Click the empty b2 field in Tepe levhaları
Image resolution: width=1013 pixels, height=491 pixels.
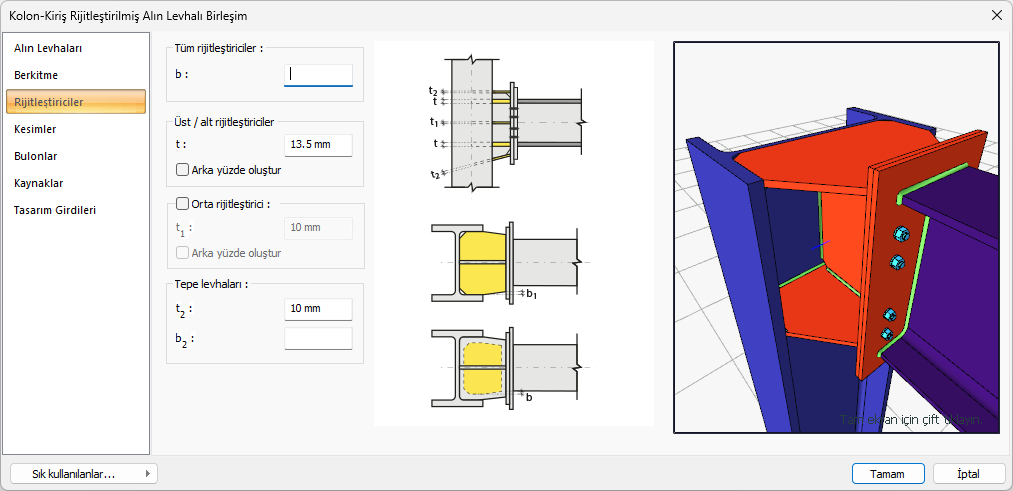(x=318, y=339)
